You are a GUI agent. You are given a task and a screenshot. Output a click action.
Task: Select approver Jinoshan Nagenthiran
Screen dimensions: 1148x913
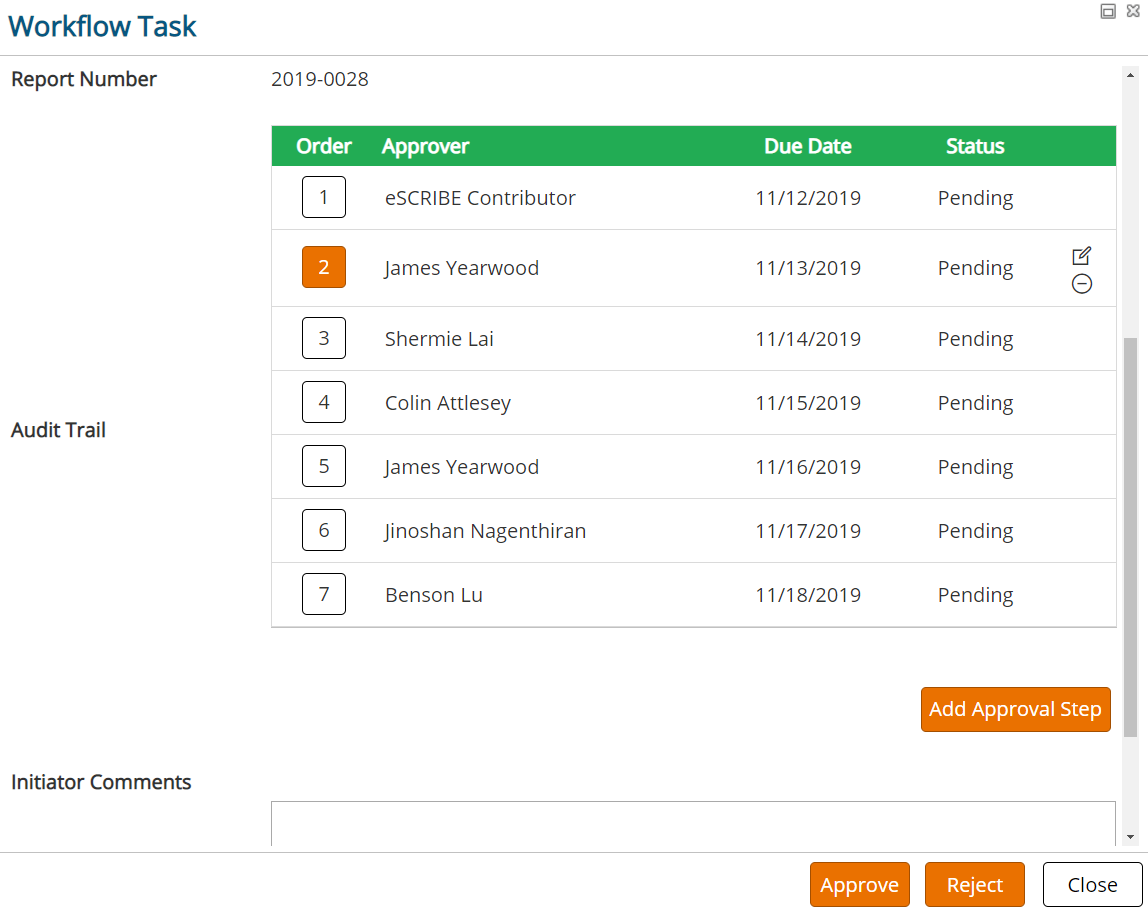click(x=485, y=531)
